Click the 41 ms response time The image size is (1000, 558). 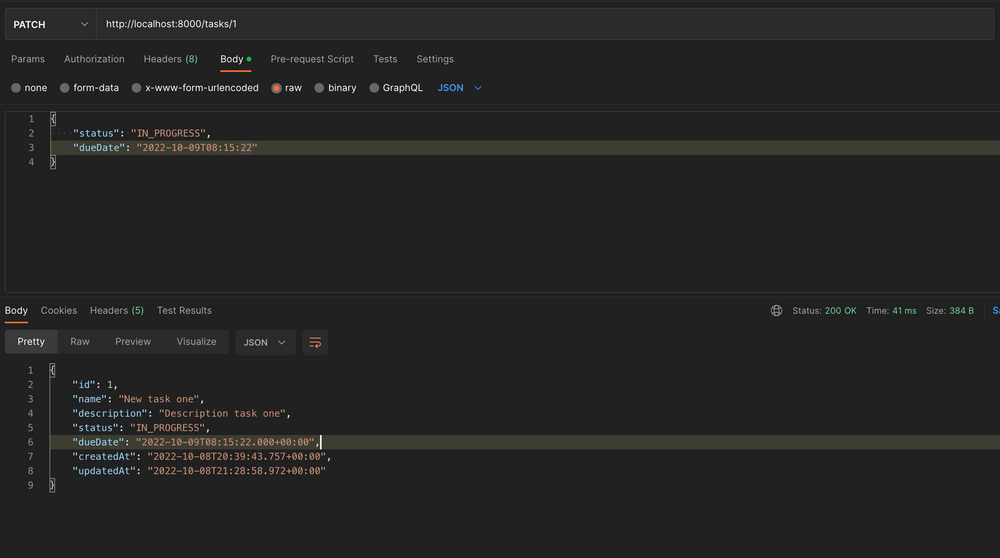(904, 311)
